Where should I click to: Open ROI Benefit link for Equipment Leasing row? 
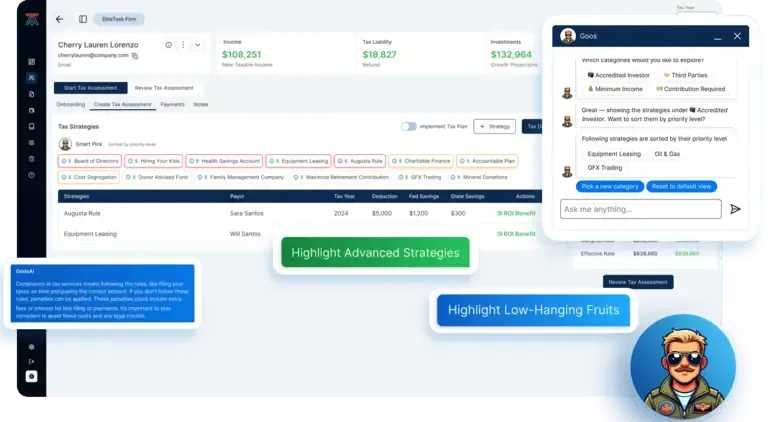point(516,234)
